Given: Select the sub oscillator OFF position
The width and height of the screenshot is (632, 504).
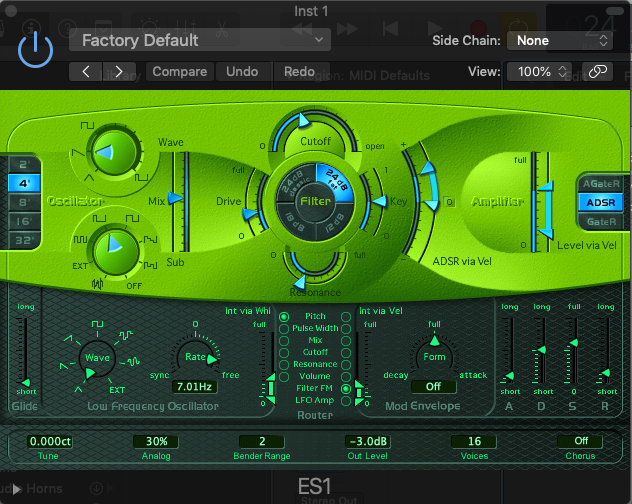Looking at the screenshot, I should (134, 286).
